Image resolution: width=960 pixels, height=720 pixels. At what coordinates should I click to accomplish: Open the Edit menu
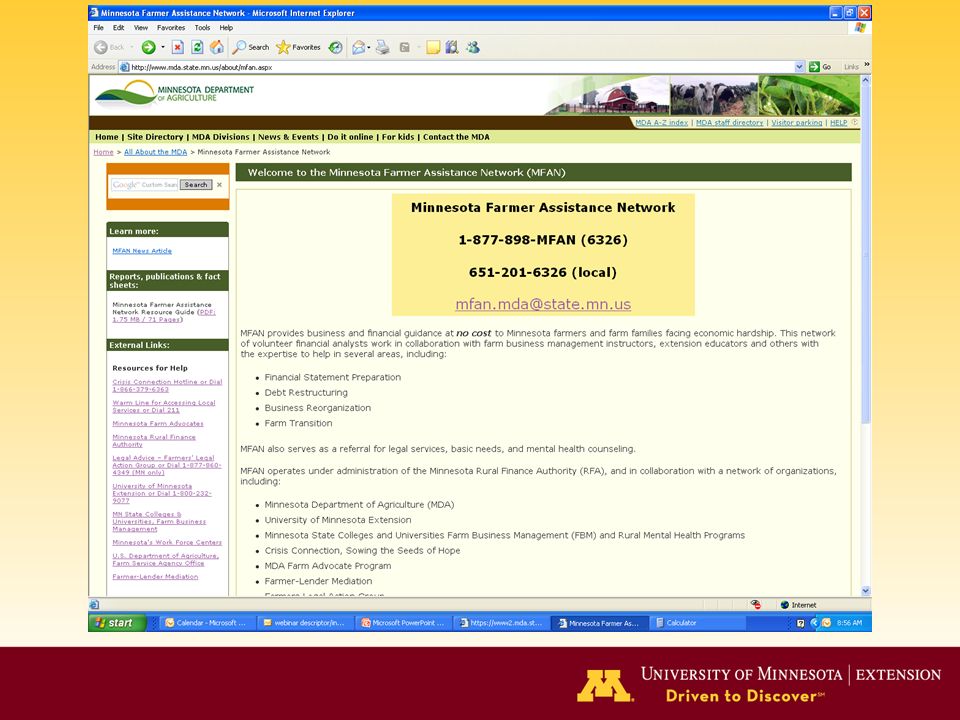[x=119, y=28]
